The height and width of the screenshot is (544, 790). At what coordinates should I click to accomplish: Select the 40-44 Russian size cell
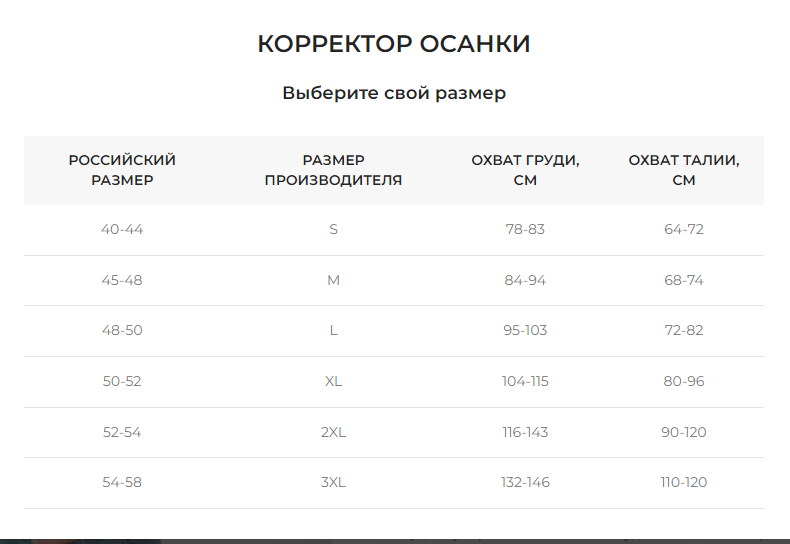(x=122, y=229)
